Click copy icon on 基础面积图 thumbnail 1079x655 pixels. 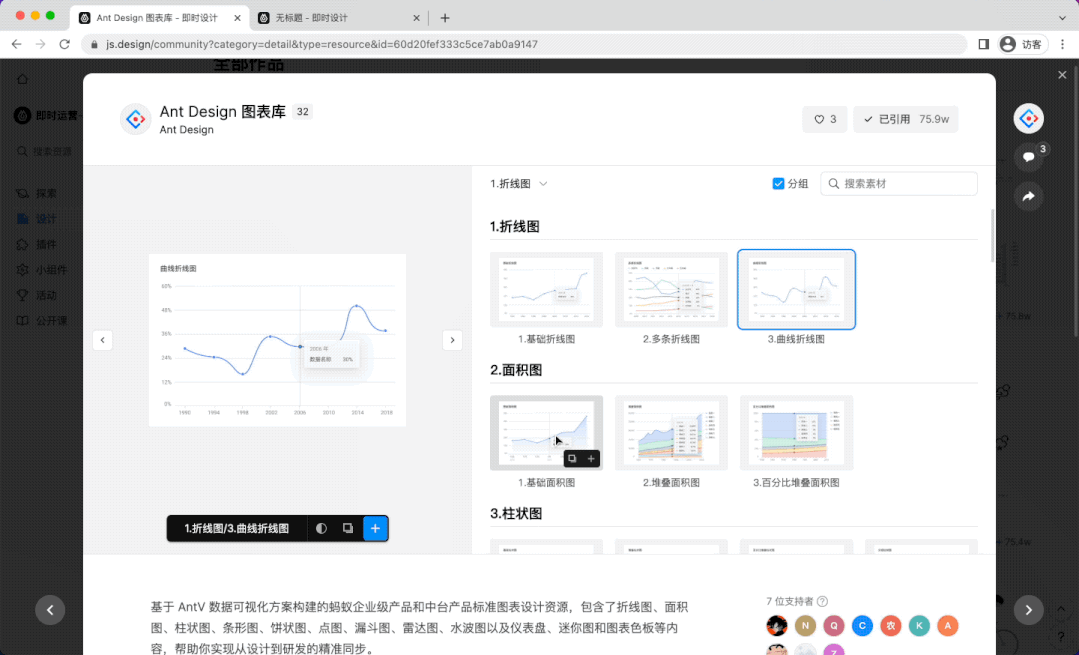click(x=572, y=458)
